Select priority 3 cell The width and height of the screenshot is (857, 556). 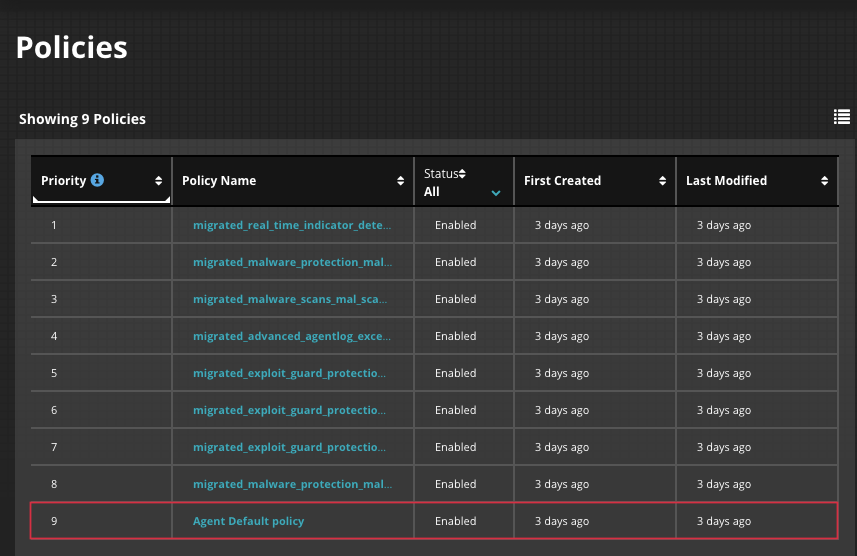(x=101, y=300)
